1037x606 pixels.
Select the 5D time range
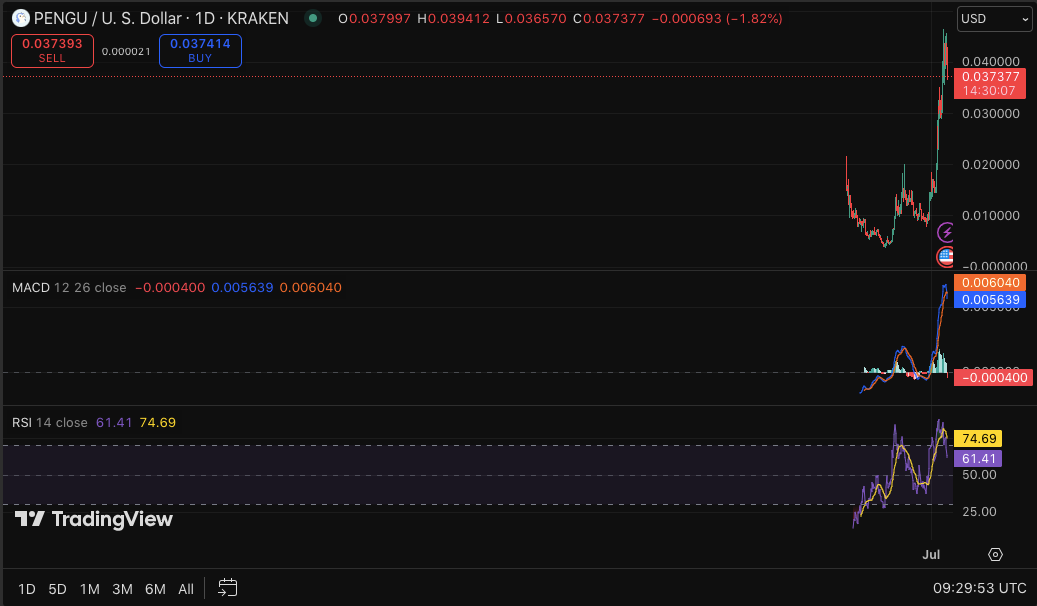pos(58,589)
